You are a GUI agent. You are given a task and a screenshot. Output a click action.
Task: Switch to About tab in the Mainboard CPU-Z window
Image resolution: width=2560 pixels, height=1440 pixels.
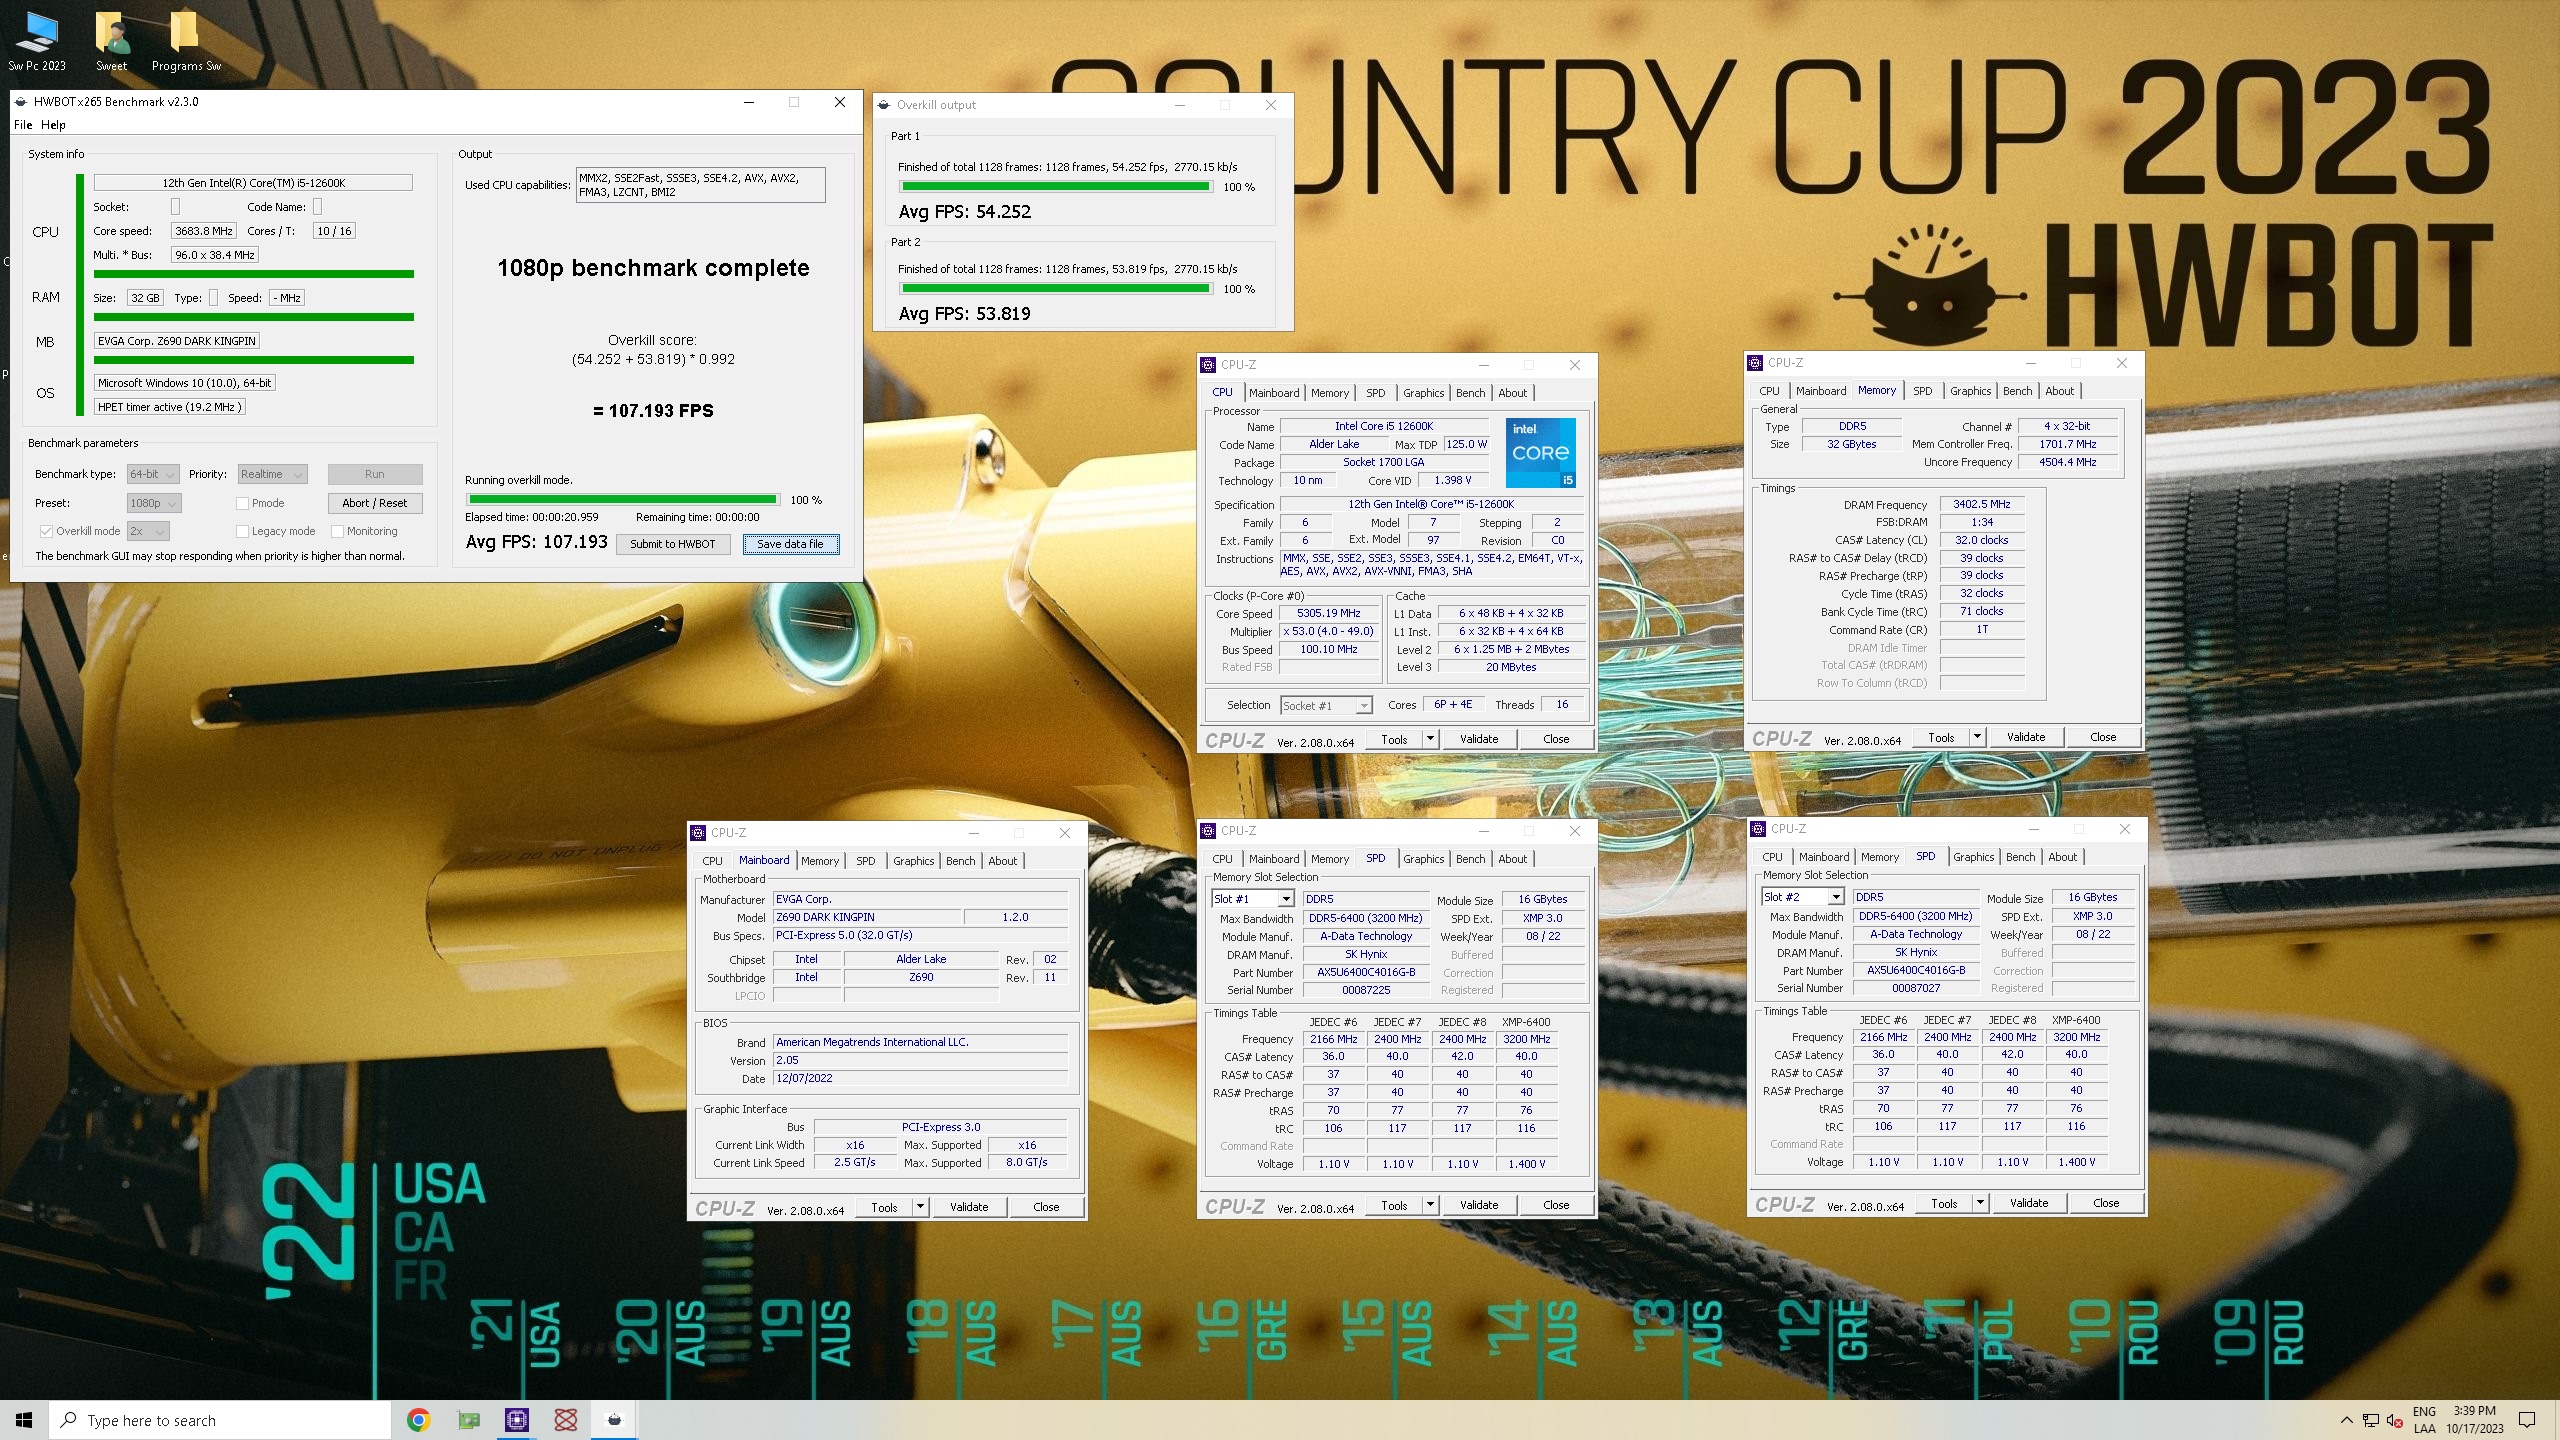[1002, 861]
